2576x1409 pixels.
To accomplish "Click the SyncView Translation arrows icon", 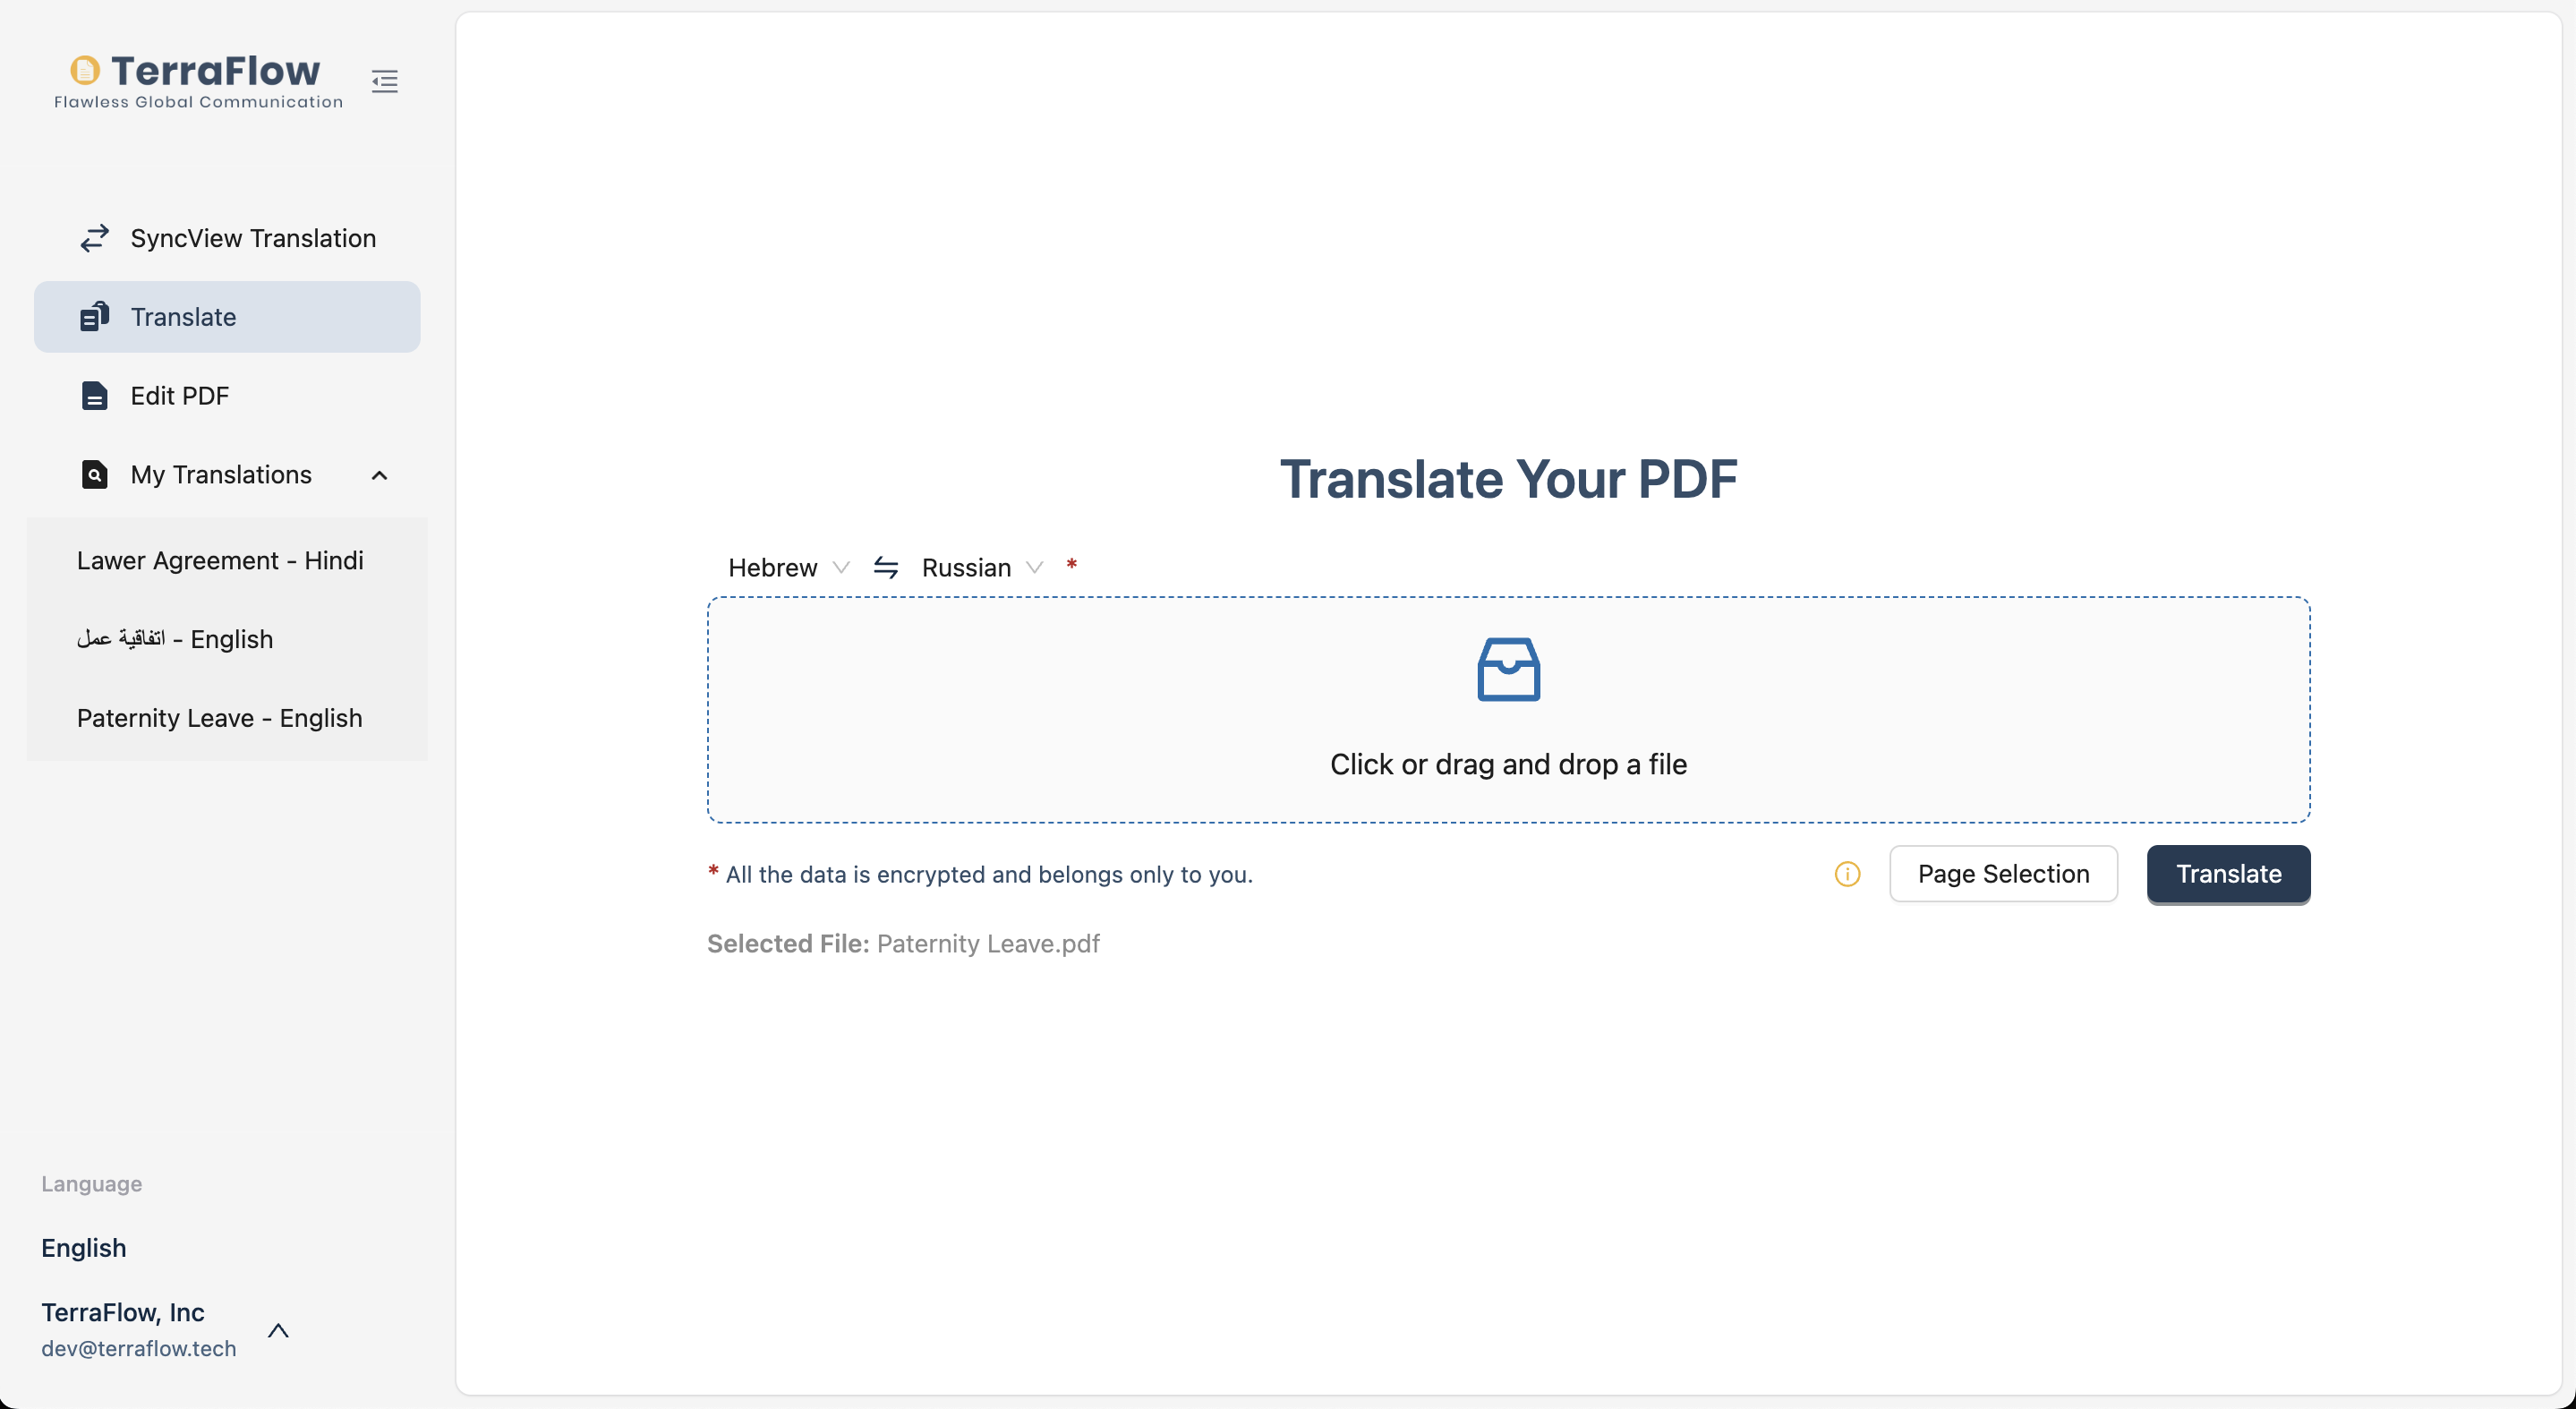I will [94, 238].
